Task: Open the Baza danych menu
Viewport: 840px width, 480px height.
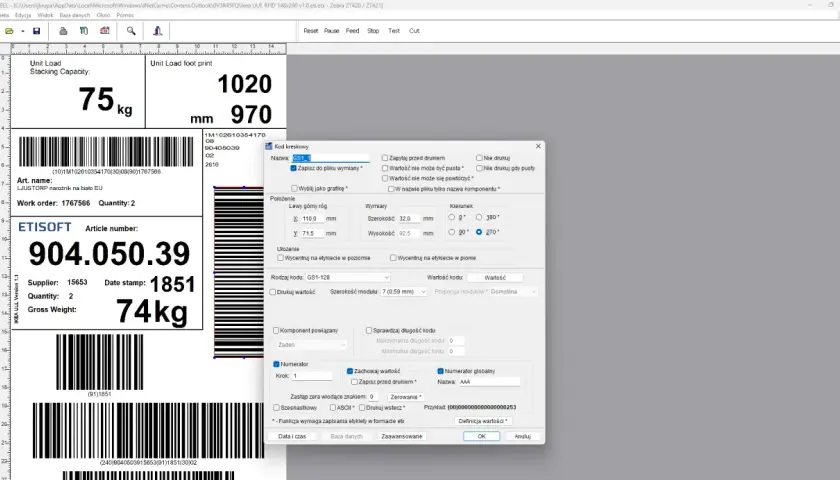Action: pyautogui.click(x=74, y=15)
